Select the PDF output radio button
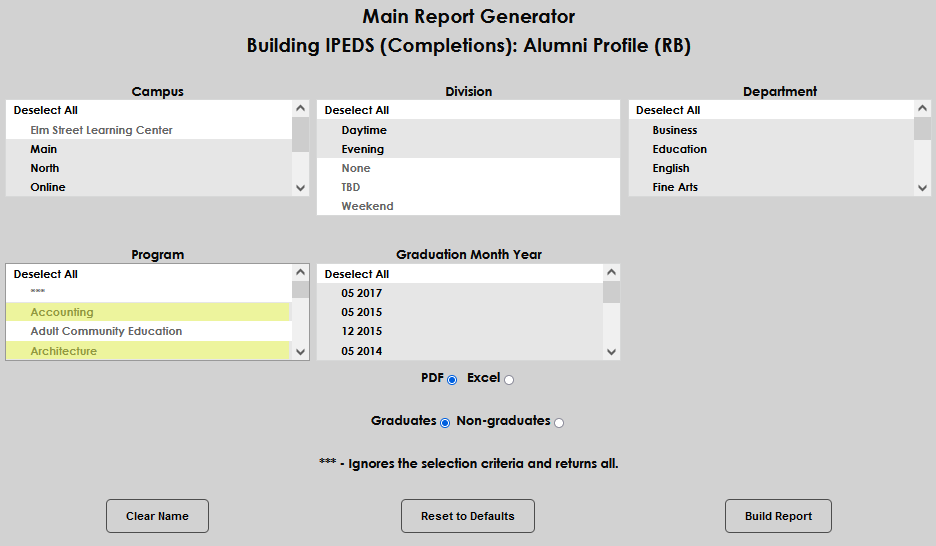Viewport: 936px width, 546px height. 452,380
